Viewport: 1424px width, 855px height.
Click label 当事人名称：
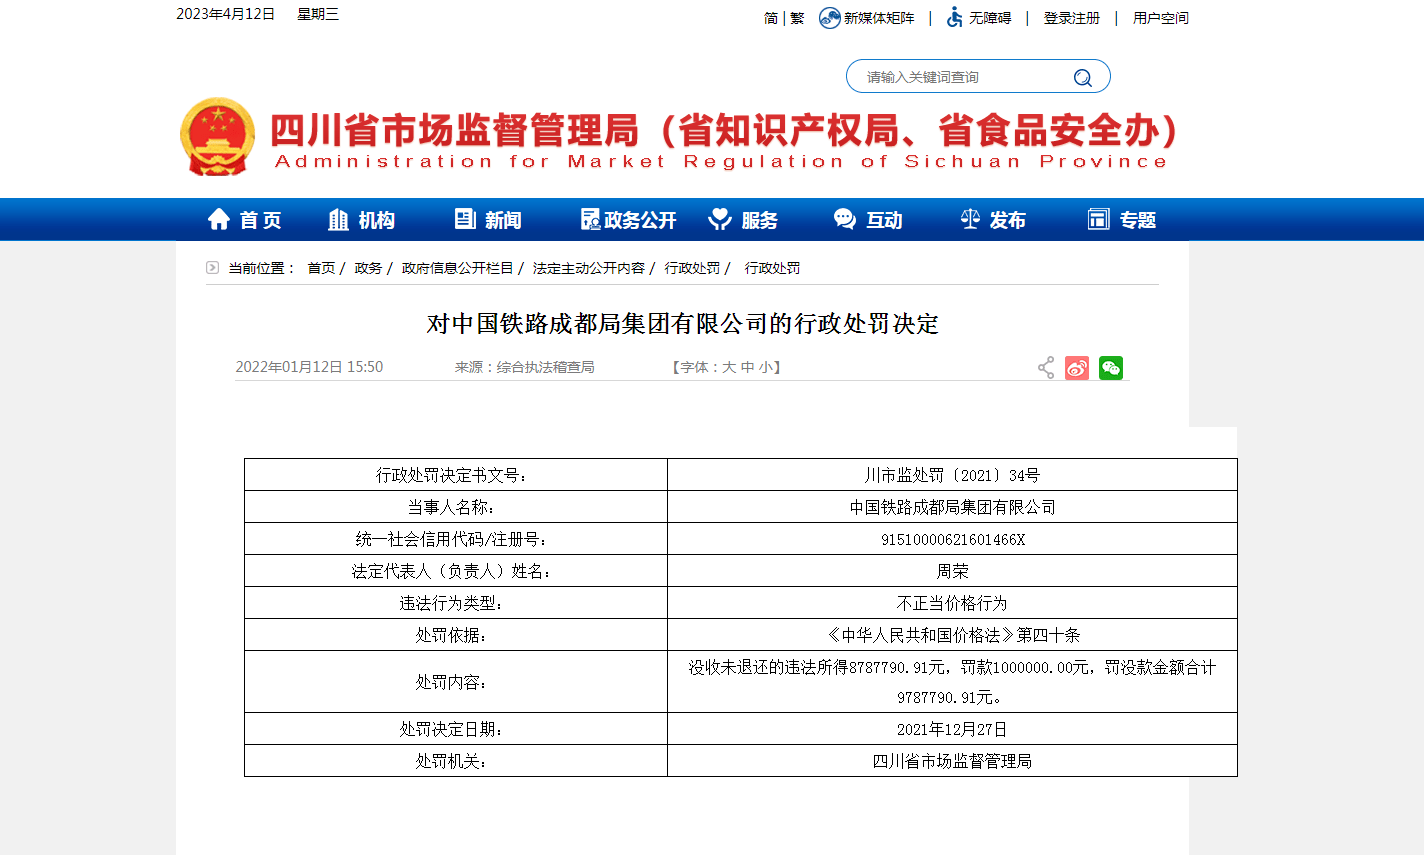pyautogui.click(x=452, y=507)
